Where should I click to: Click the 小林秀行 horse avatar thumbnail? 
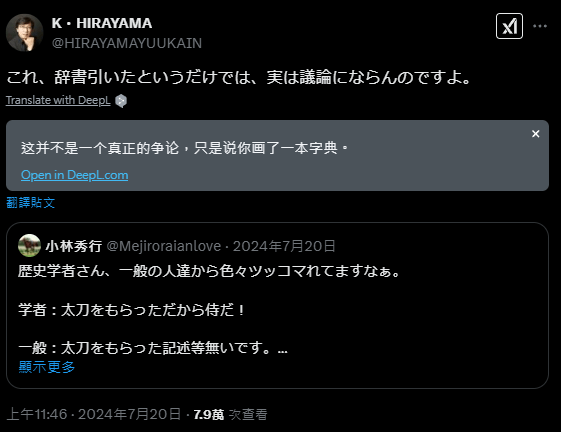29,246
